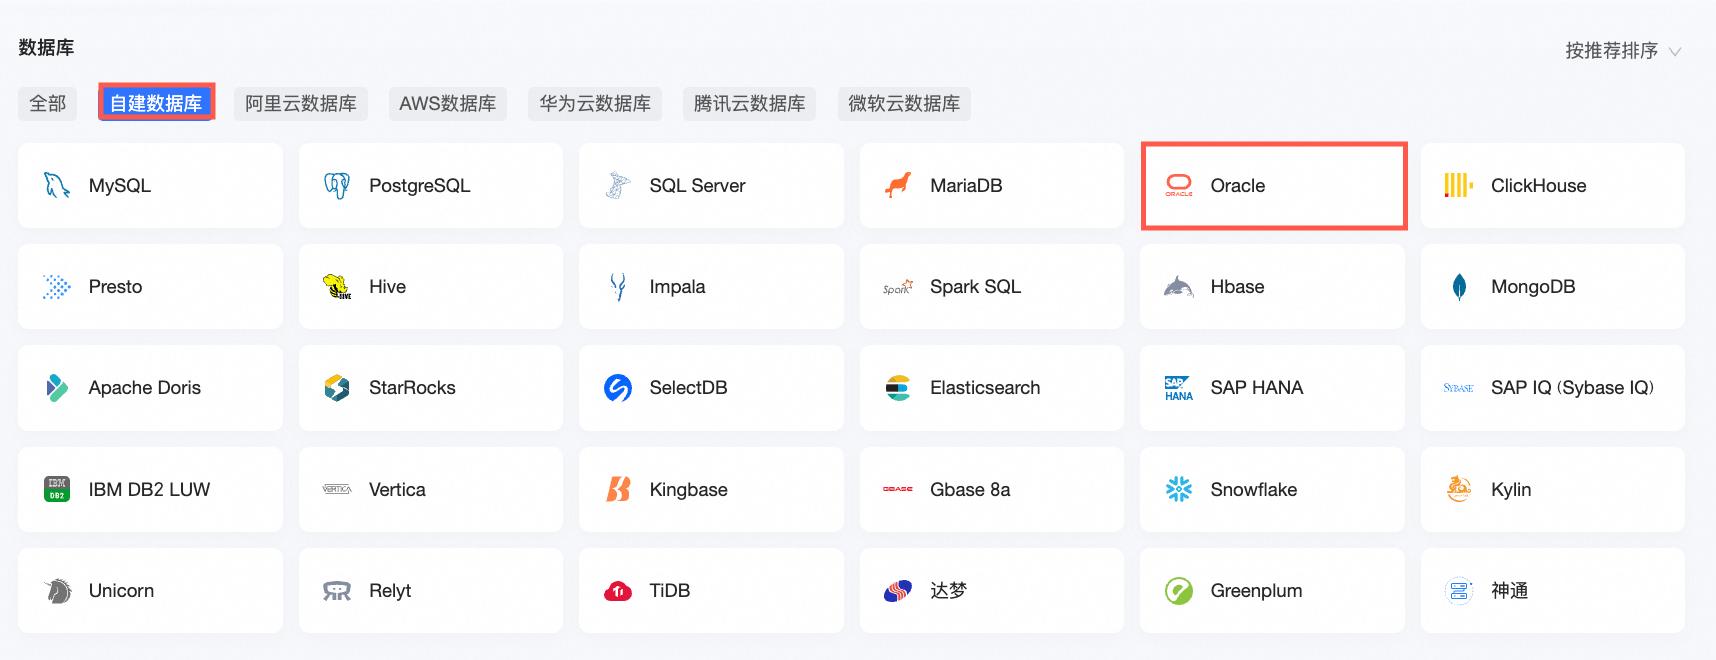1716x660 pixels.
Task: Click the Snowflake icon
Action: pos(1179,489)
